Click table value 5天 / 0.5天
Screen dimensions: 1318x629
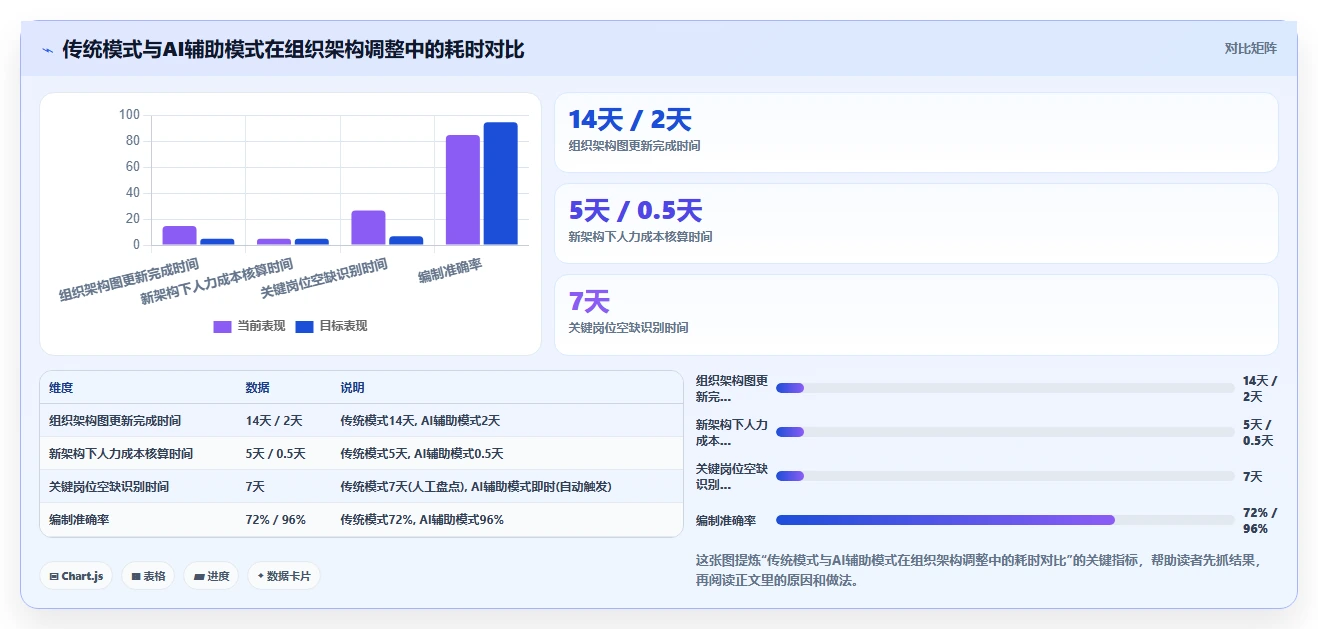276,454
